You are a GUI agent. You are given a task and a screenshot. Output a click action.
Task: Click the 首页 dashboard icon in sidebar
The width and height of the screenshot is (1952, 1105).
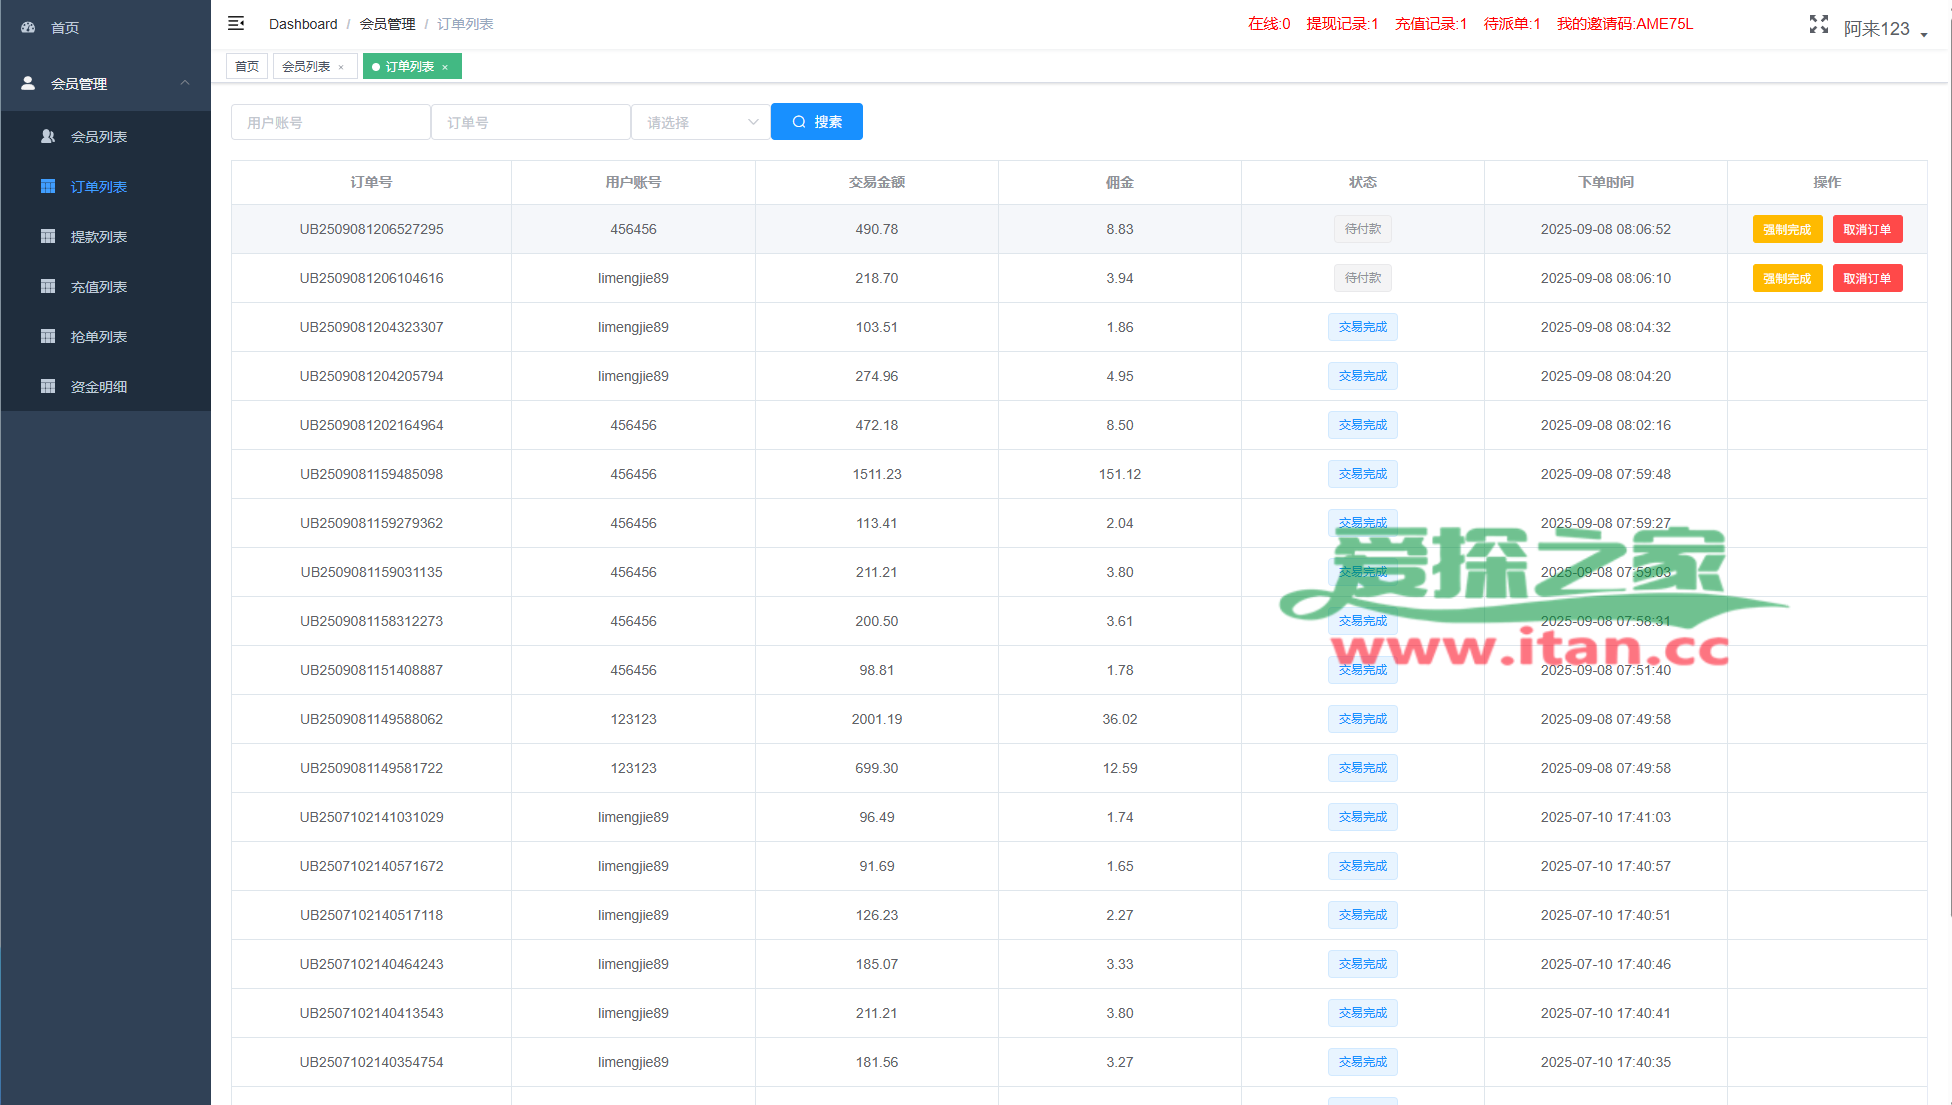tap(28, 28)
